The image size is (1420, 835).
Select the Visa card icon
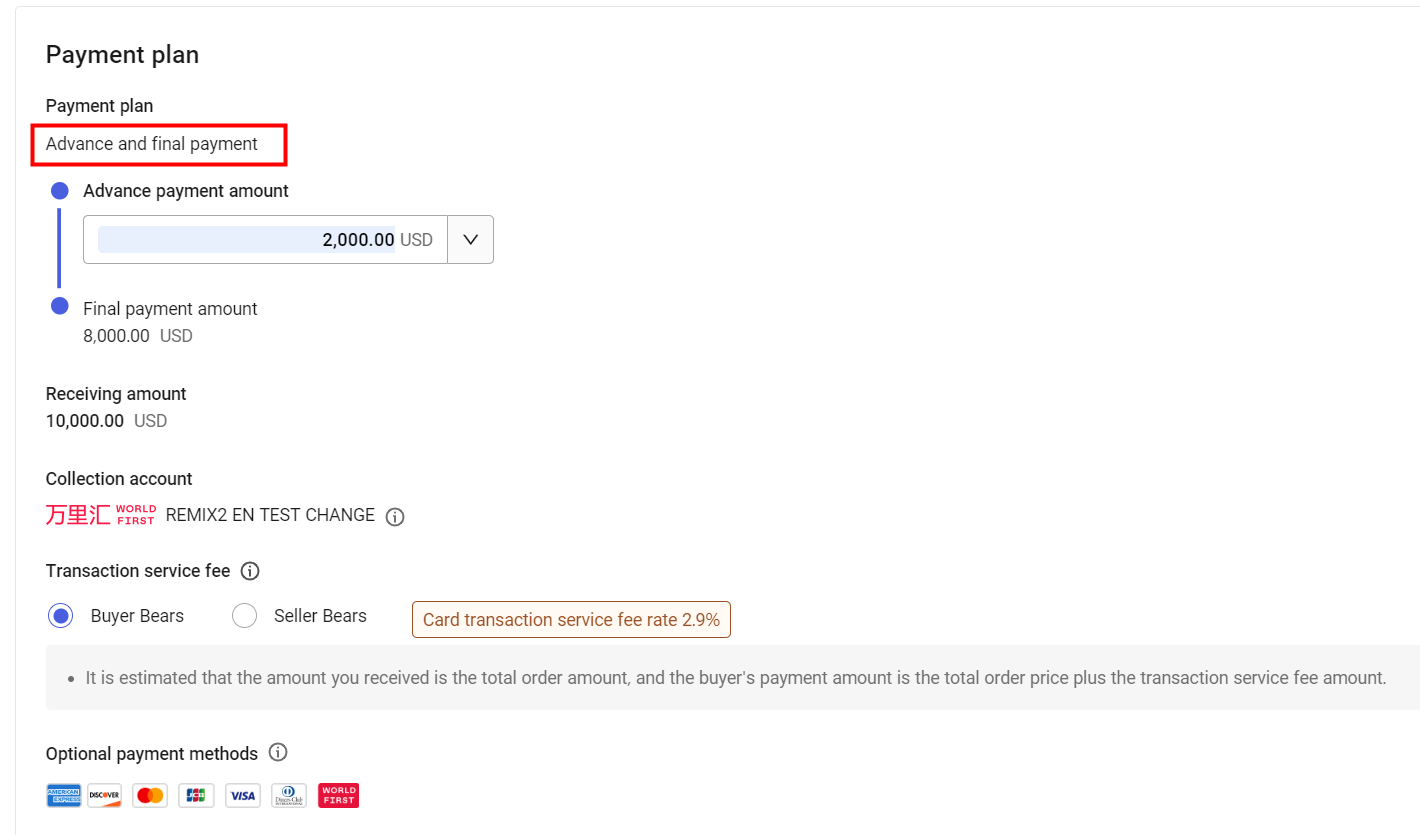click(242, 795)
